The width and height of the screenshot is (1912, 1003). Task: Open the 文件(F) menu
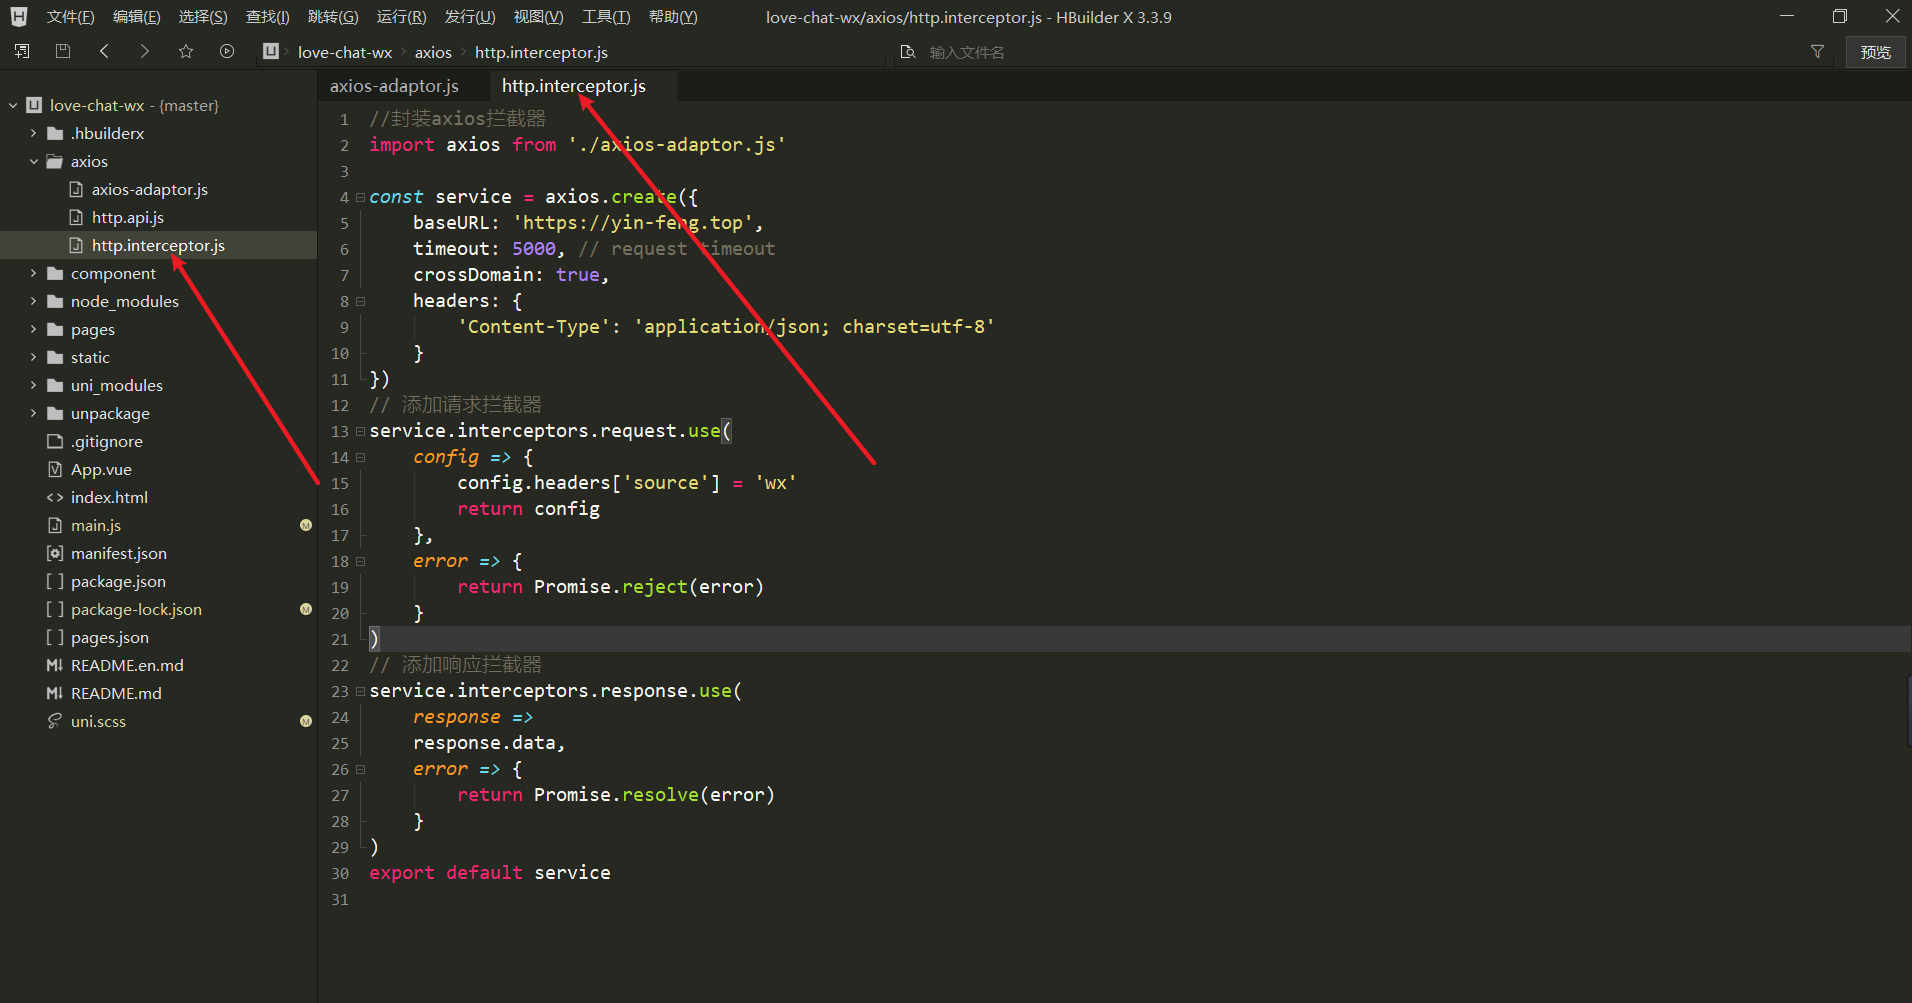tap(70, 17)
